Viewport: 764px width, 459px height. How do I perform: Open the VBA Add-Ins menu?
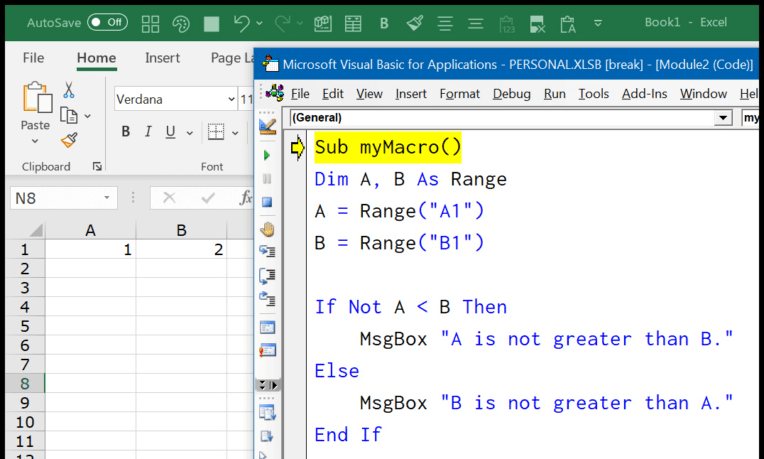644,94
